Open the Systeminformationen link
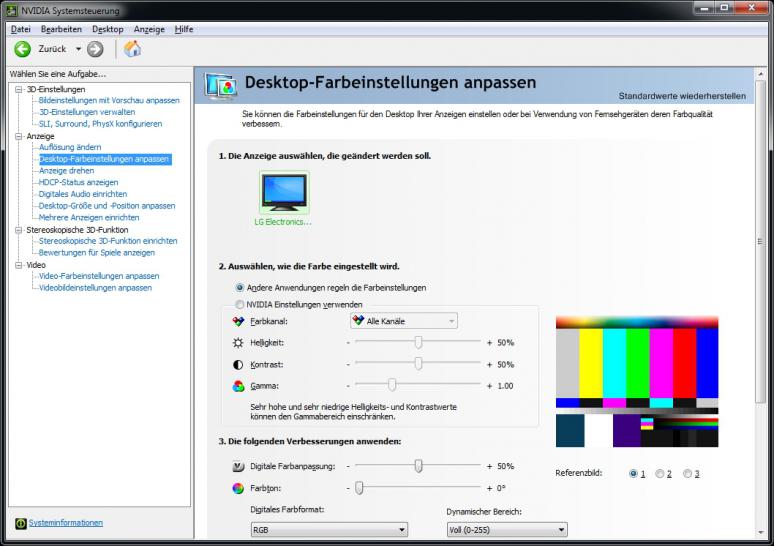Viewport: 774px width, 546px height. click(x=66, y=523)
